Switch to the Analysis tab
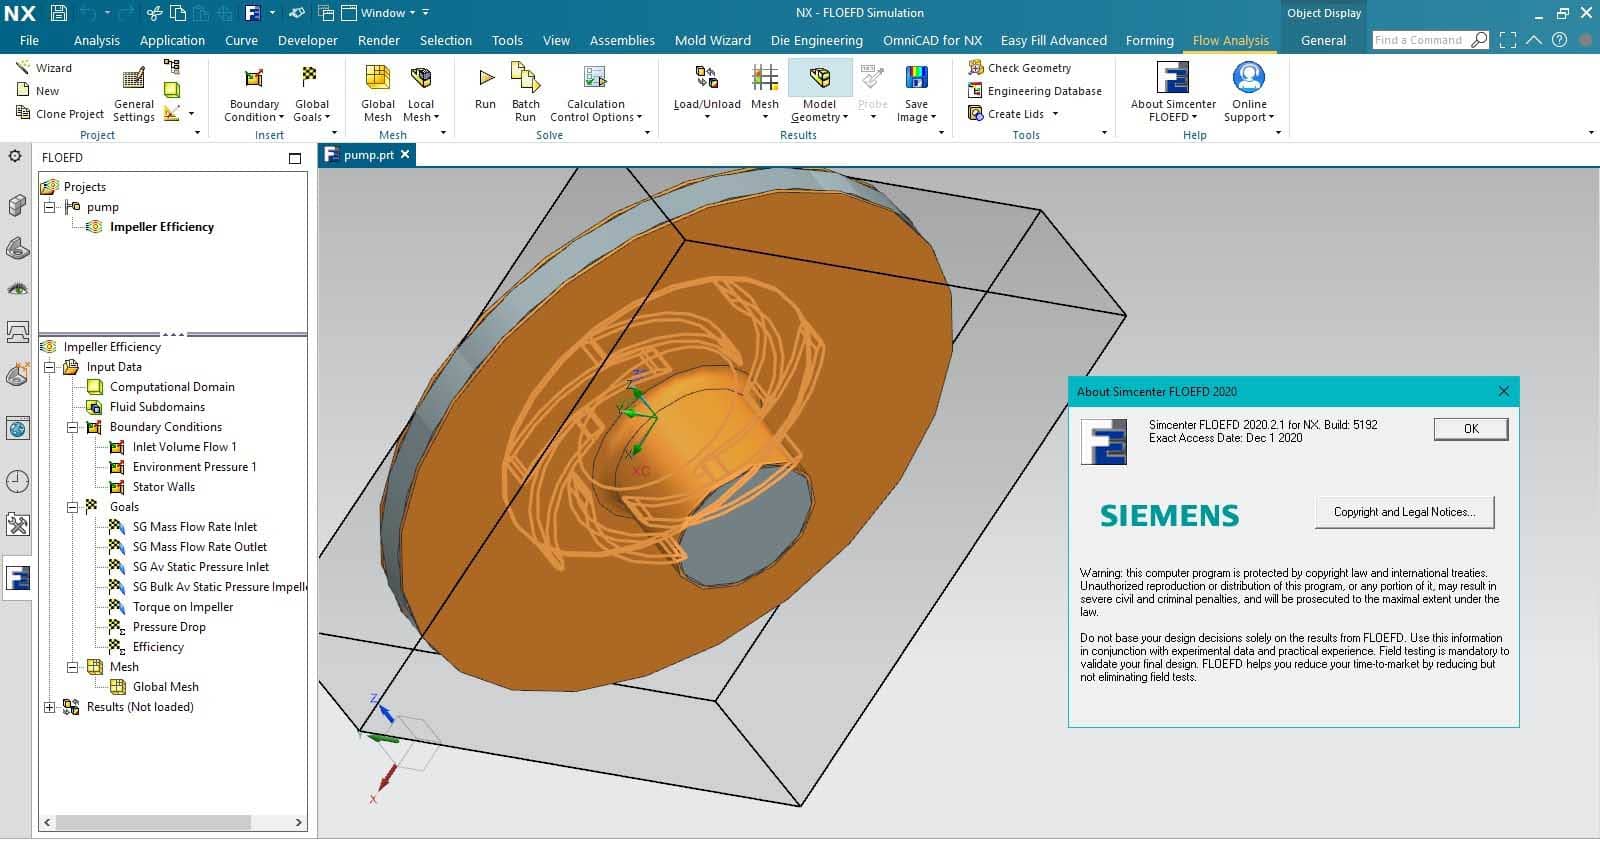Screen dimensions: 1600x855 click(97, 40)
